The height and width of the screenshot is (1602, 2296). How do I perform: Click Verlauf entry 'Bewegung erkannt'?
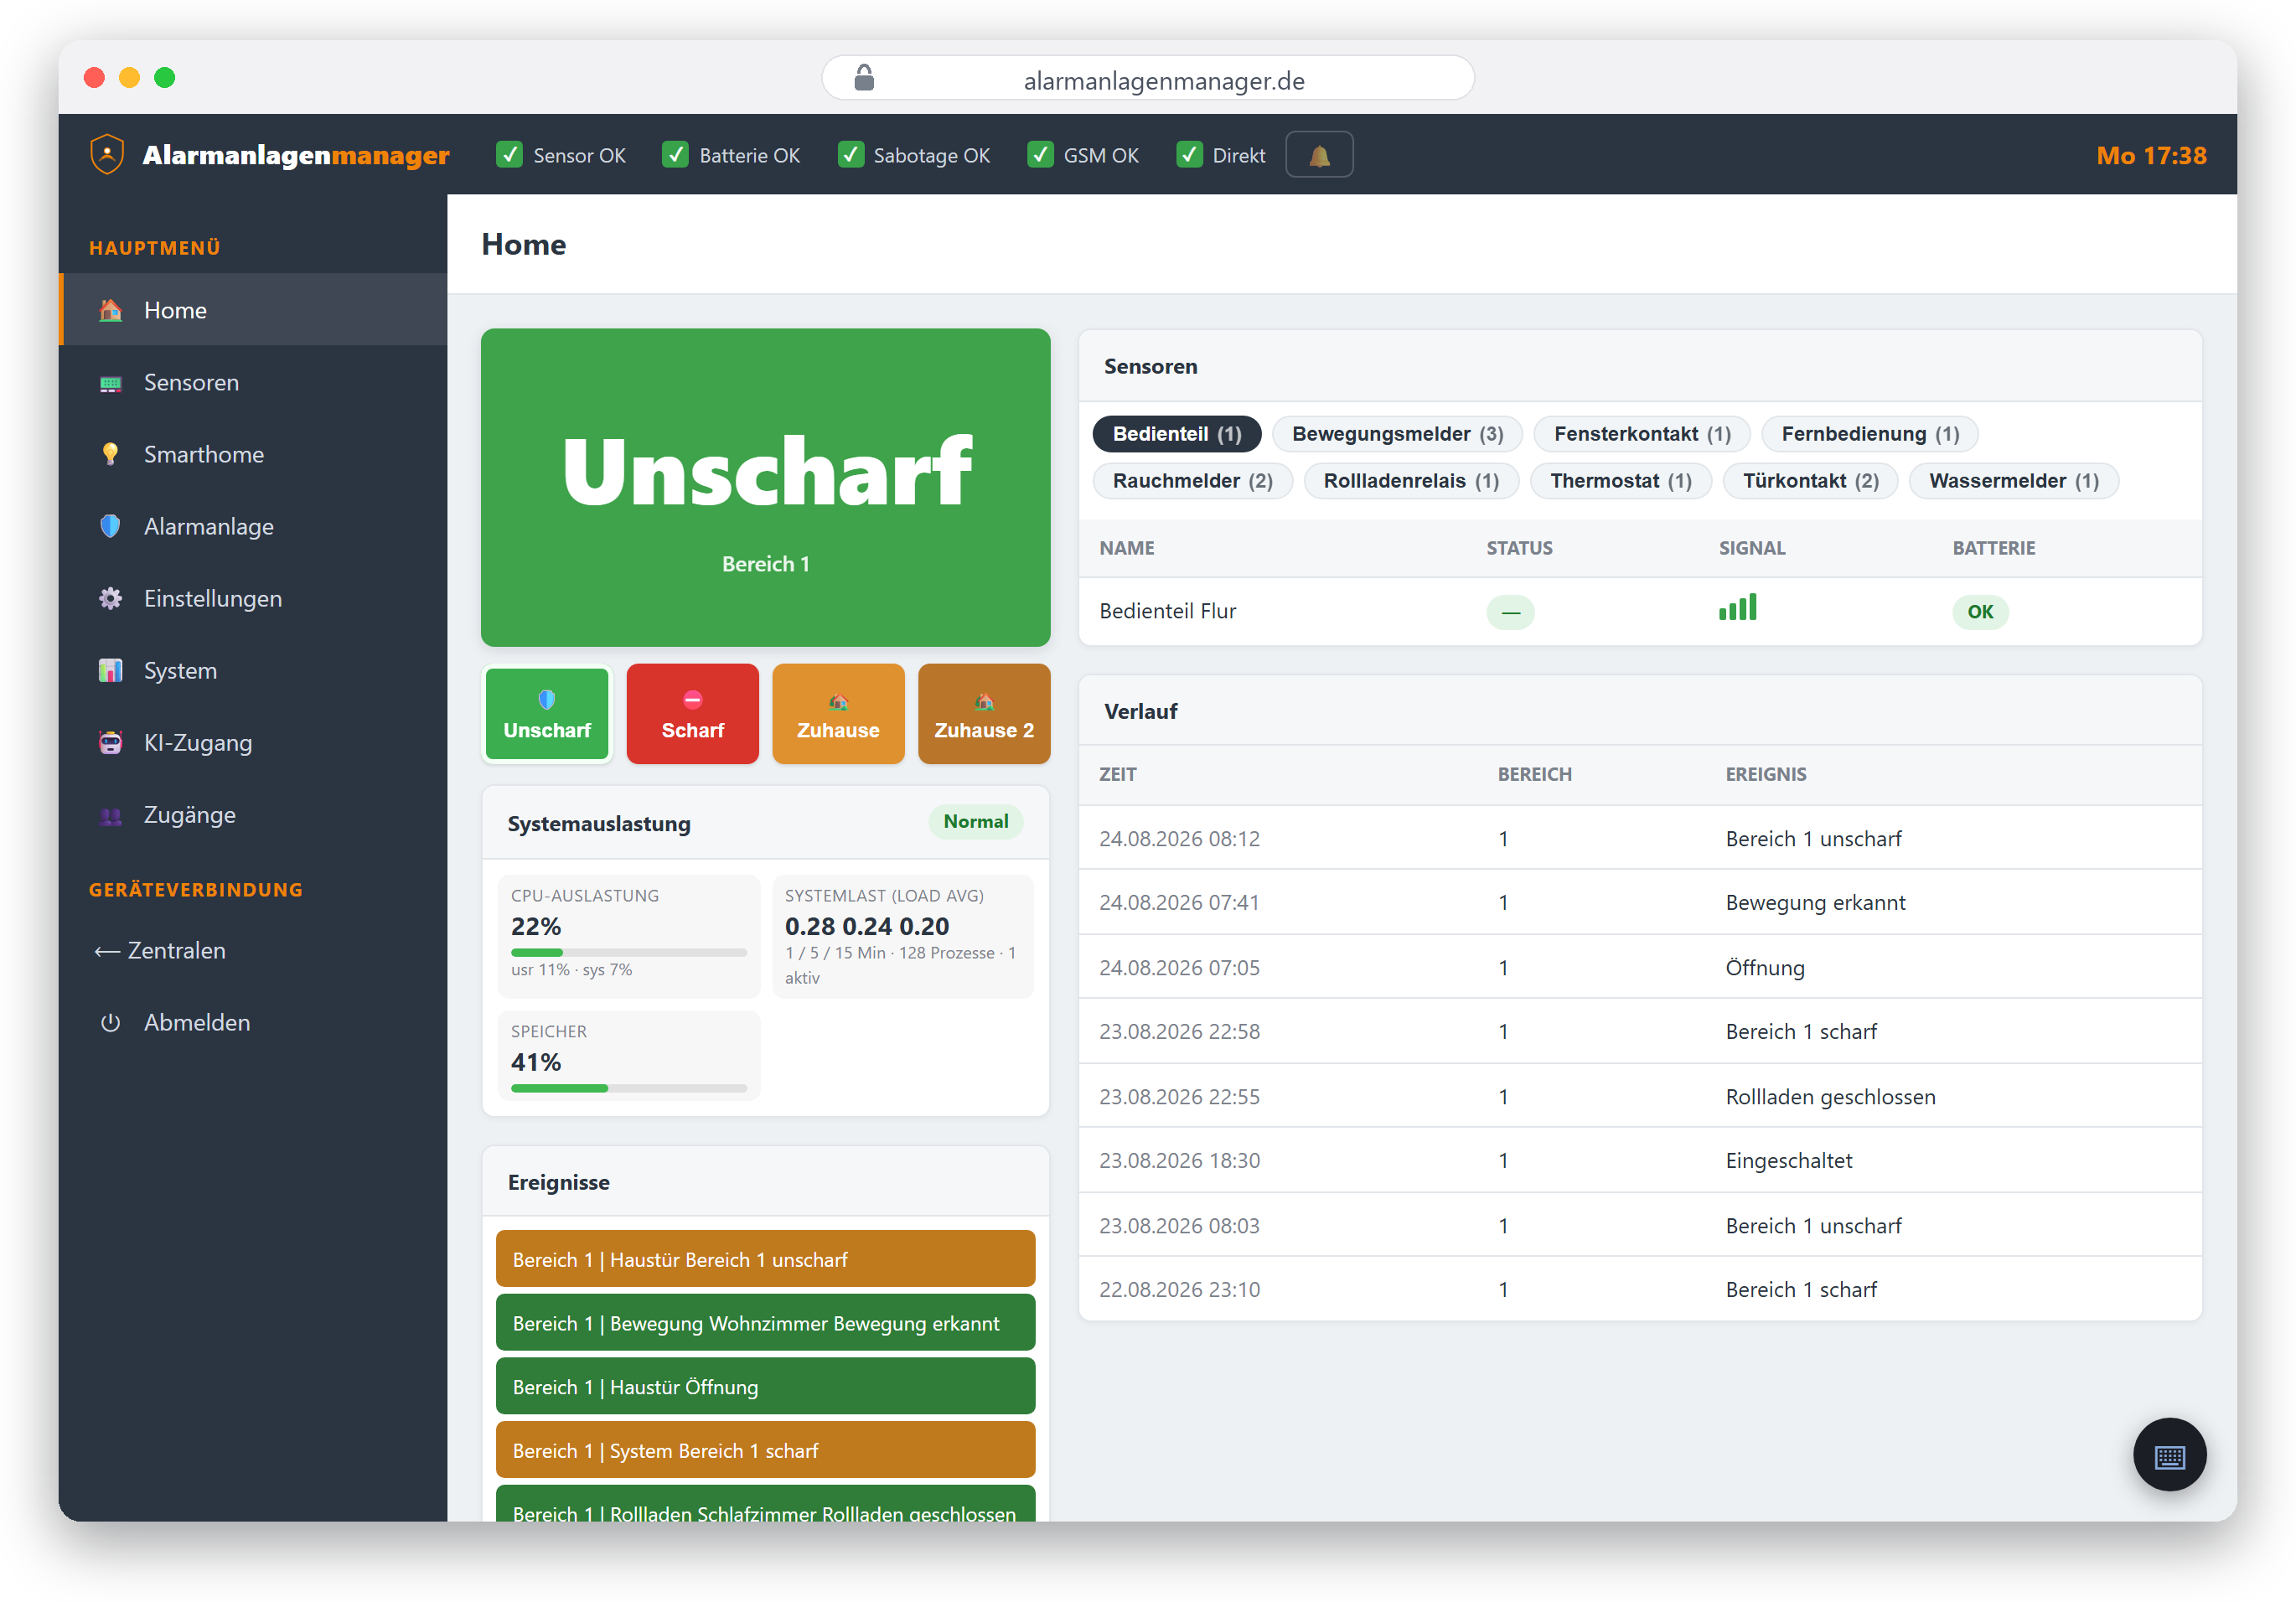click(x=1815, y=902)
